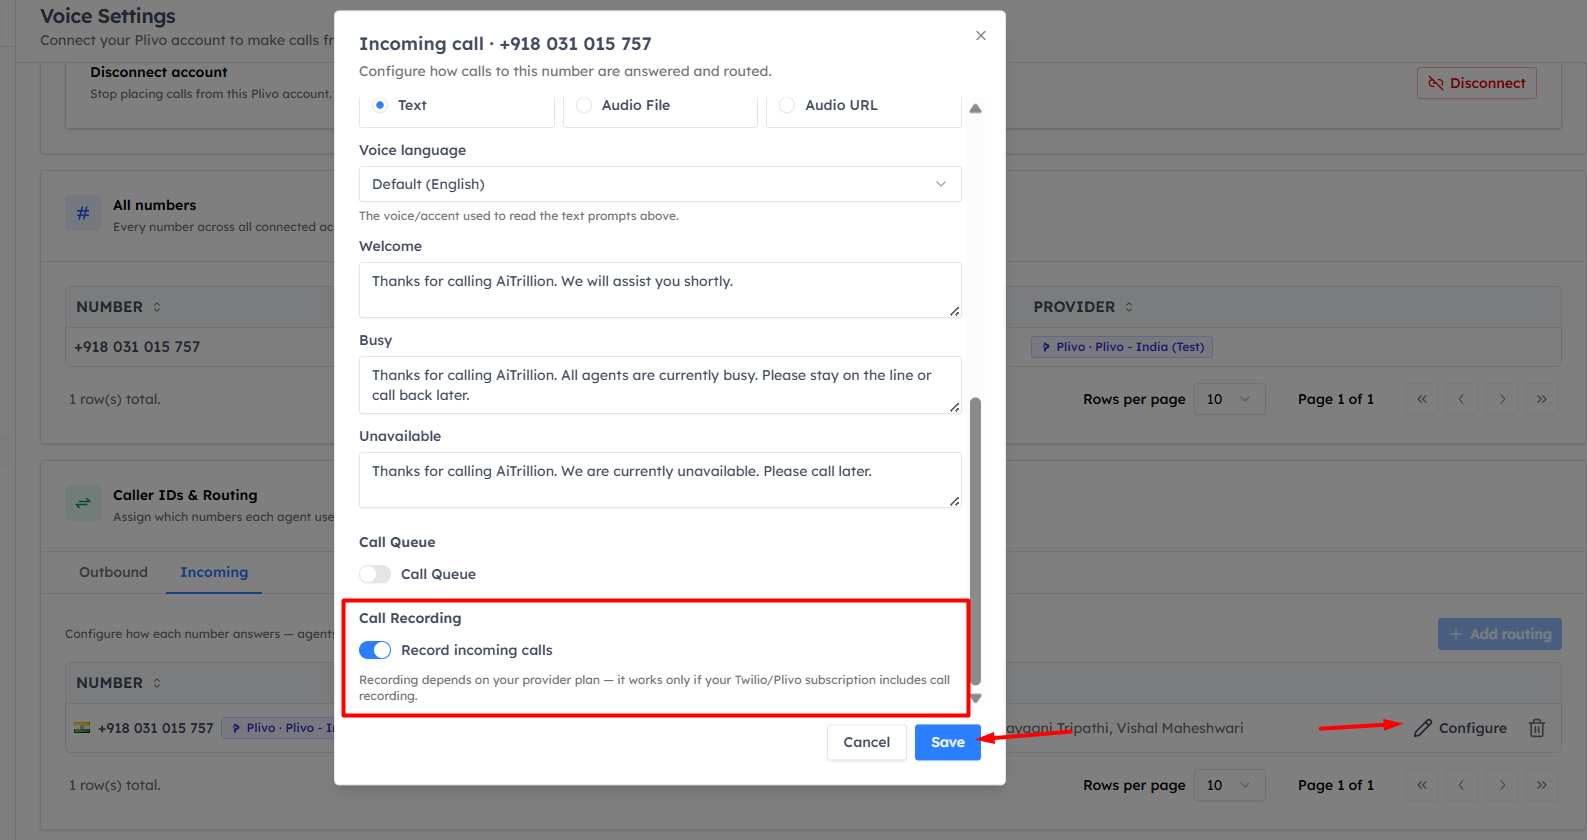Turn off Record incoming calls toggle
This screenshot has width=1587, height=840.
click(375, 650)
